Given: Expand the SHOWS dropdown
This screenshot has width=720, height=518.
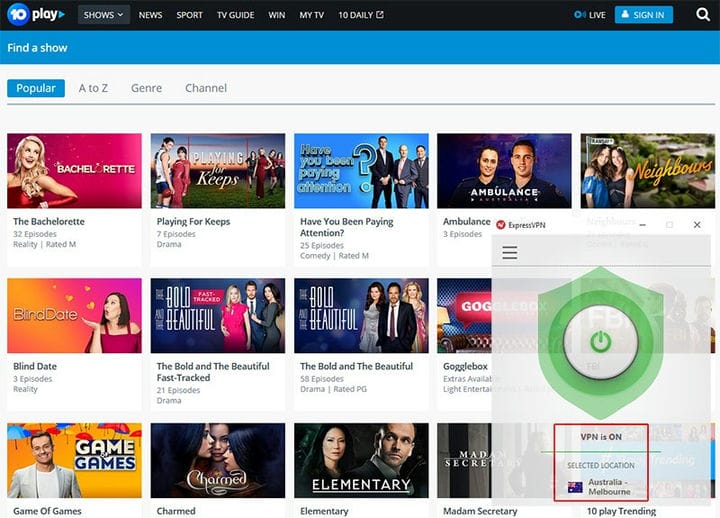Looking at the screenshot, I should (104, 15).
